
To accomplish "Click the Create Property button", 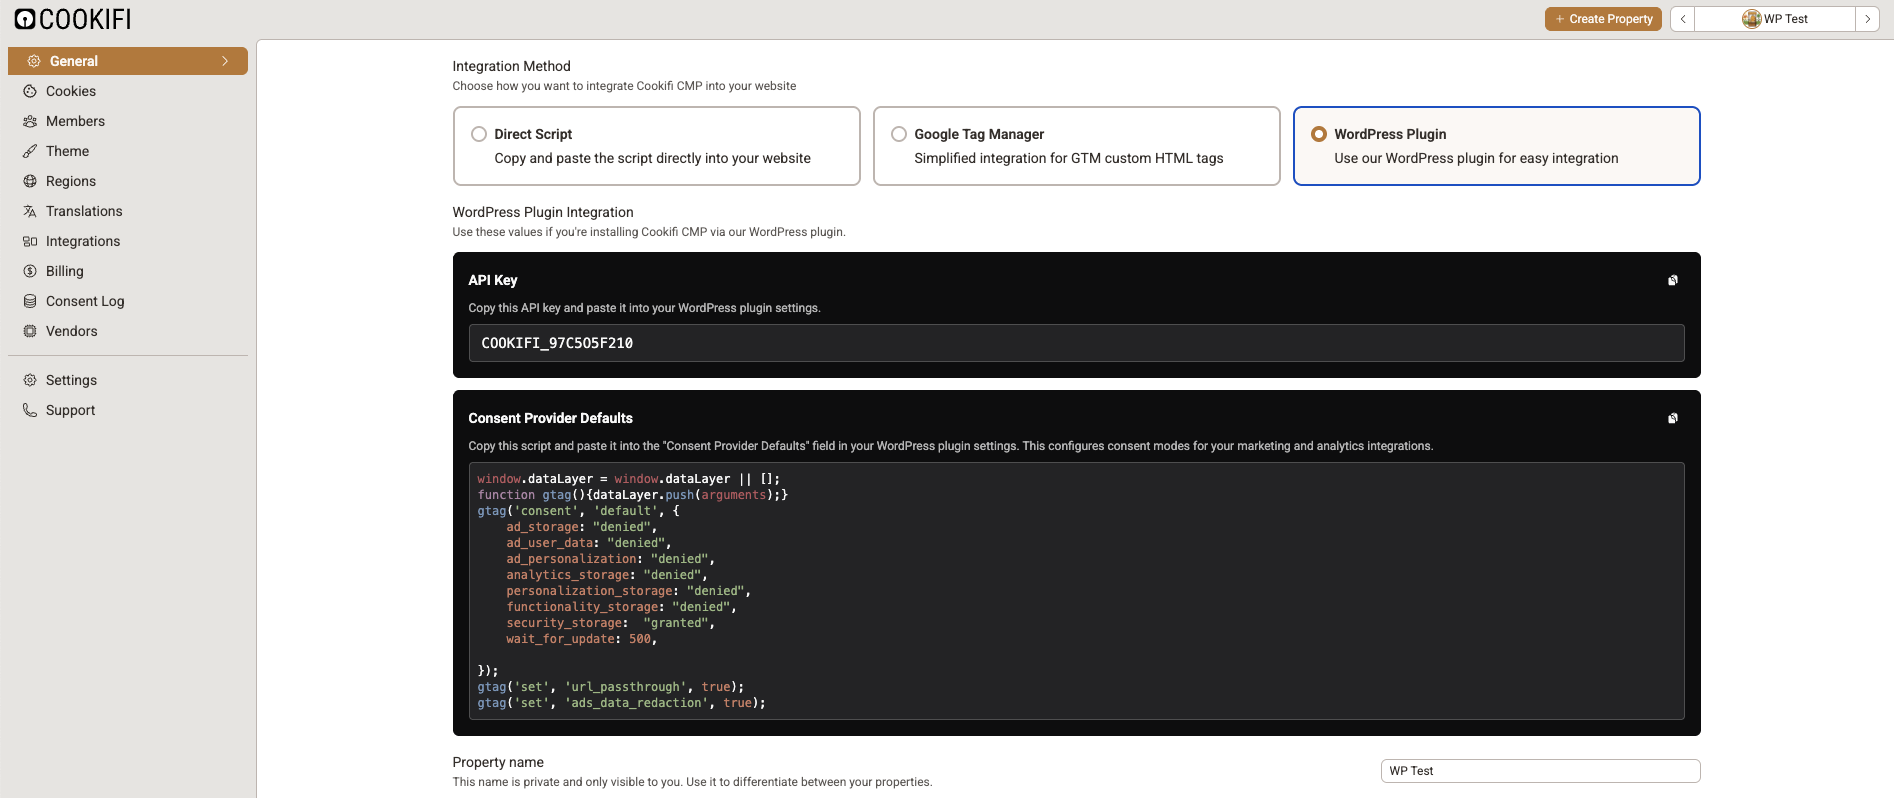I will (x=1603, y=19).
